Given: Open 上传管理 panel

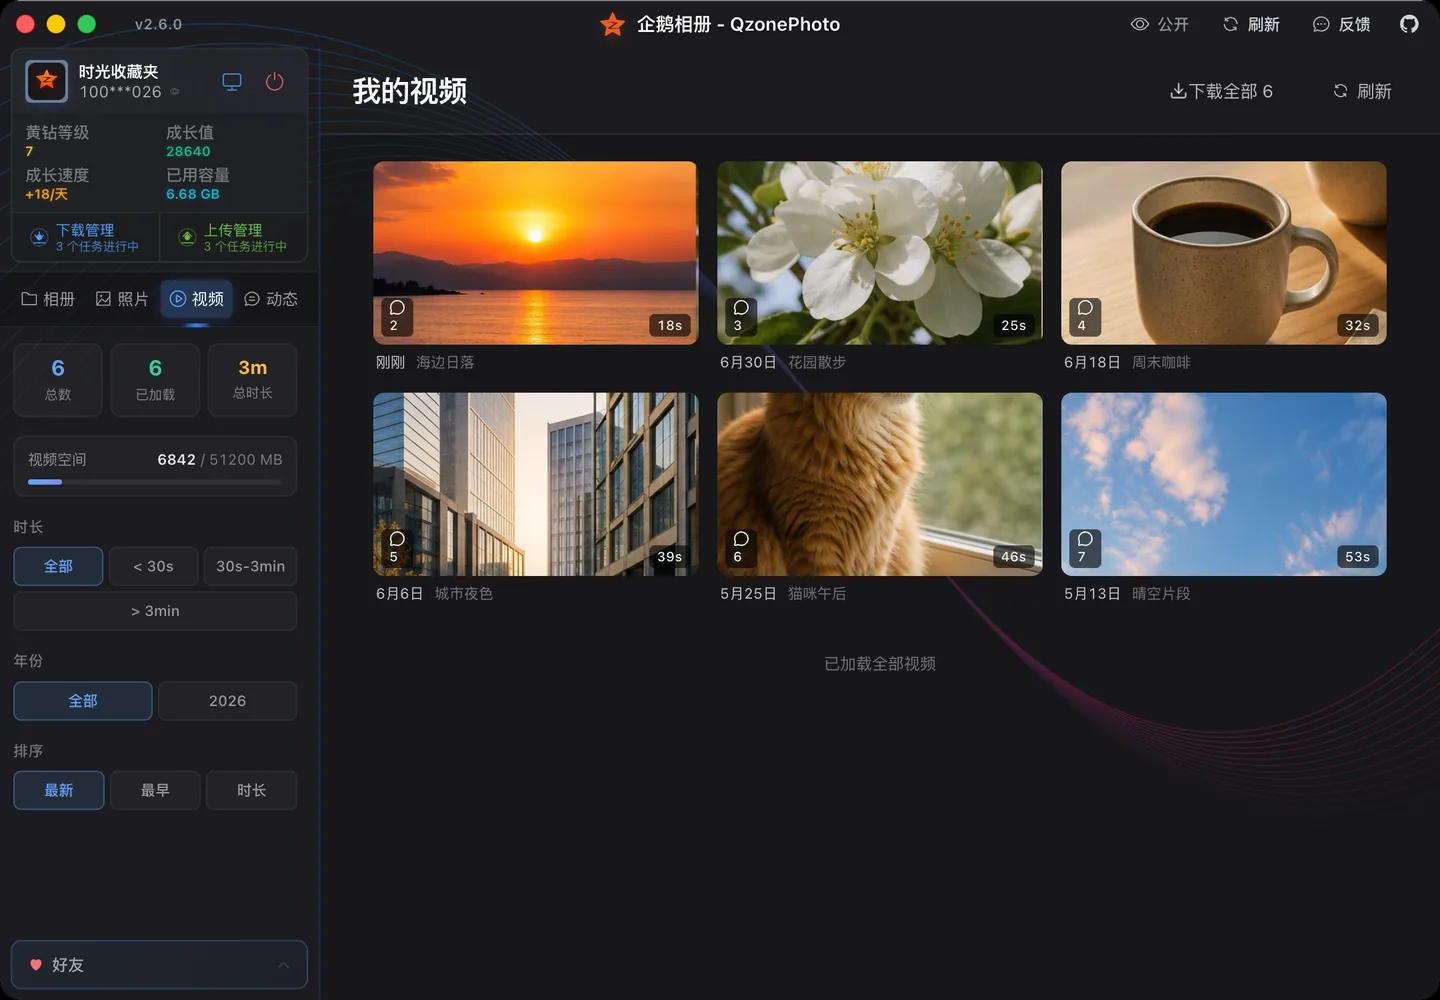Looking at the screenshot, I should [x=233, y=237].
